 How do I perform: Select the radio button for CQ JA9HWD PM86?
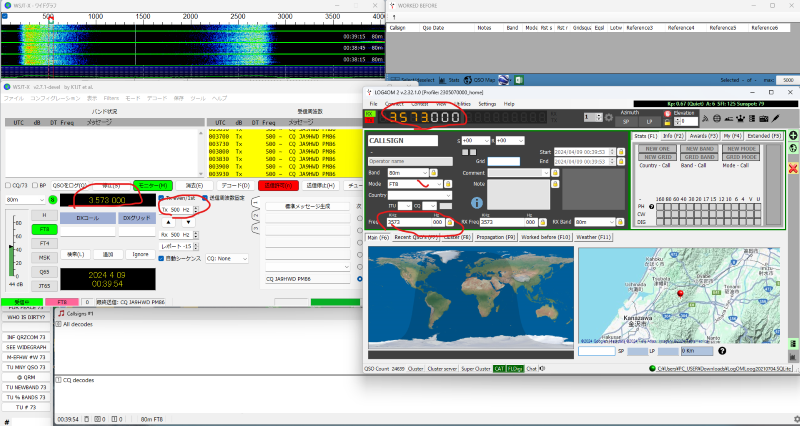pyautogui.click(x=360, y=279)
